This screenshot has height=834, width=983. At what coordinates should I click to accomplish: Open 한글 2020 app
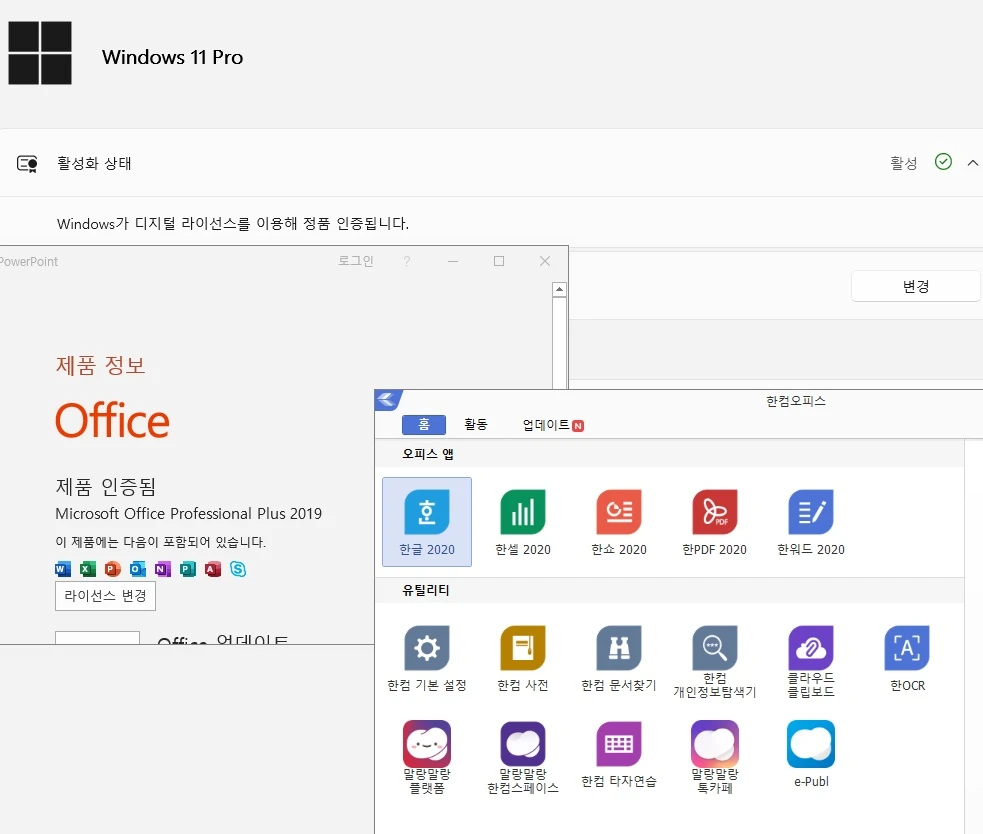coord(427,522)
